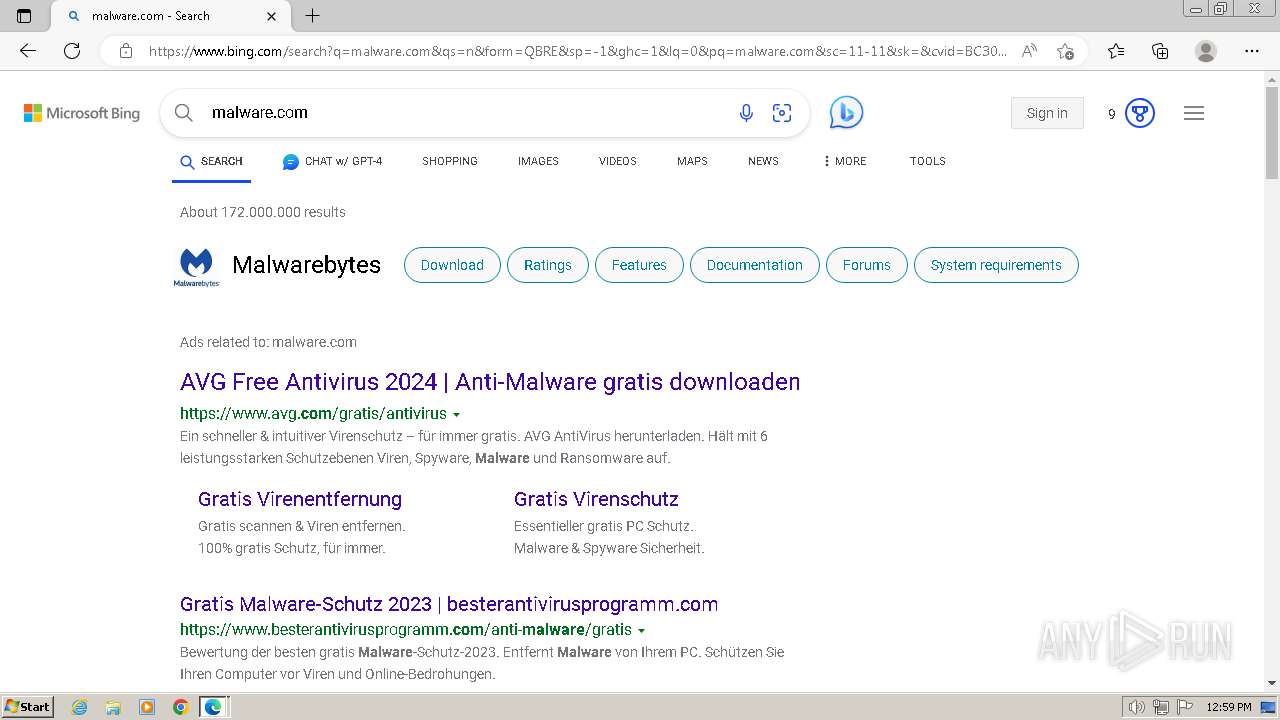This screenshot has height=720, width=1280.
Task: Click the scrollbar down arrow
Action: (x=1272, y=683)
